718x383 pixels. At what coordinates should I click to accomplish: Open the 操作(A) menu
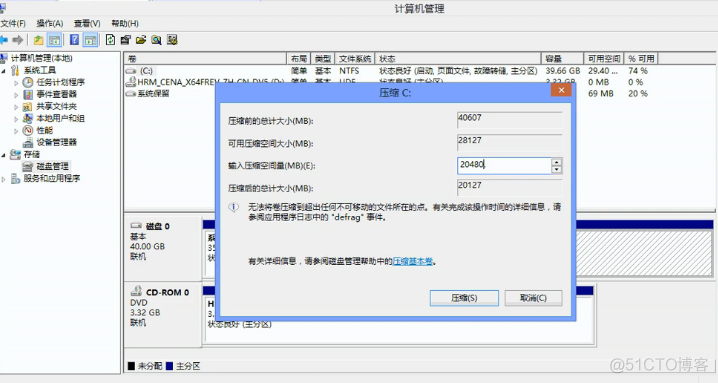50,23
